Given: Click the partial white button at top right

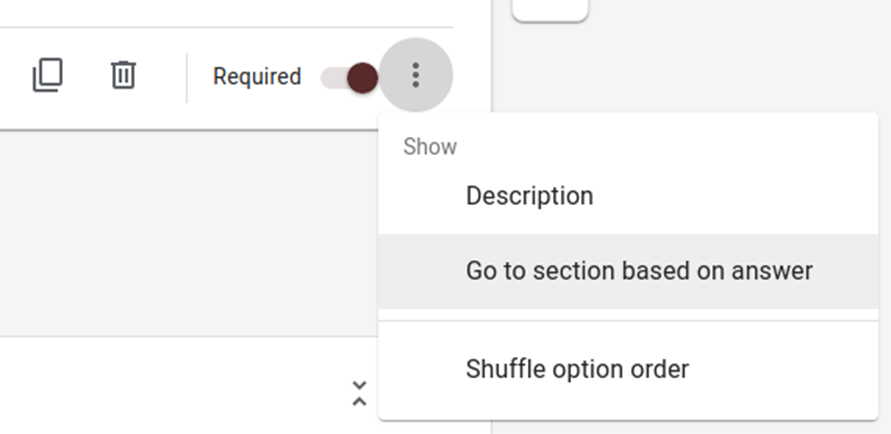Looking at the screenshot, I should (x=549, y=9).
